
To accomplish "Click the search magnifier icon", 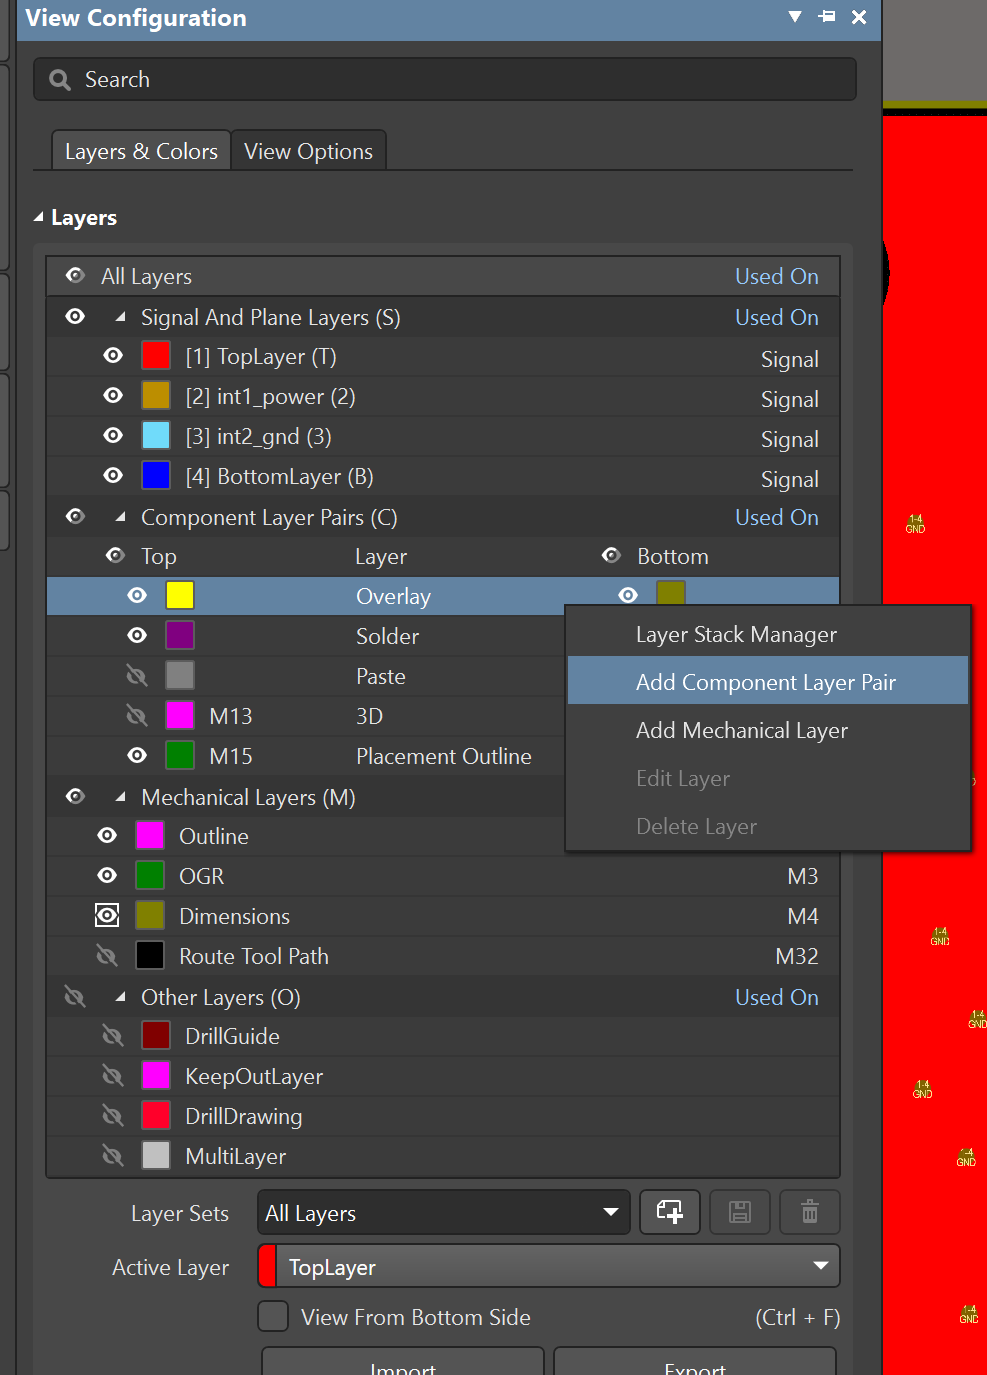I will (x=60, y=79).
